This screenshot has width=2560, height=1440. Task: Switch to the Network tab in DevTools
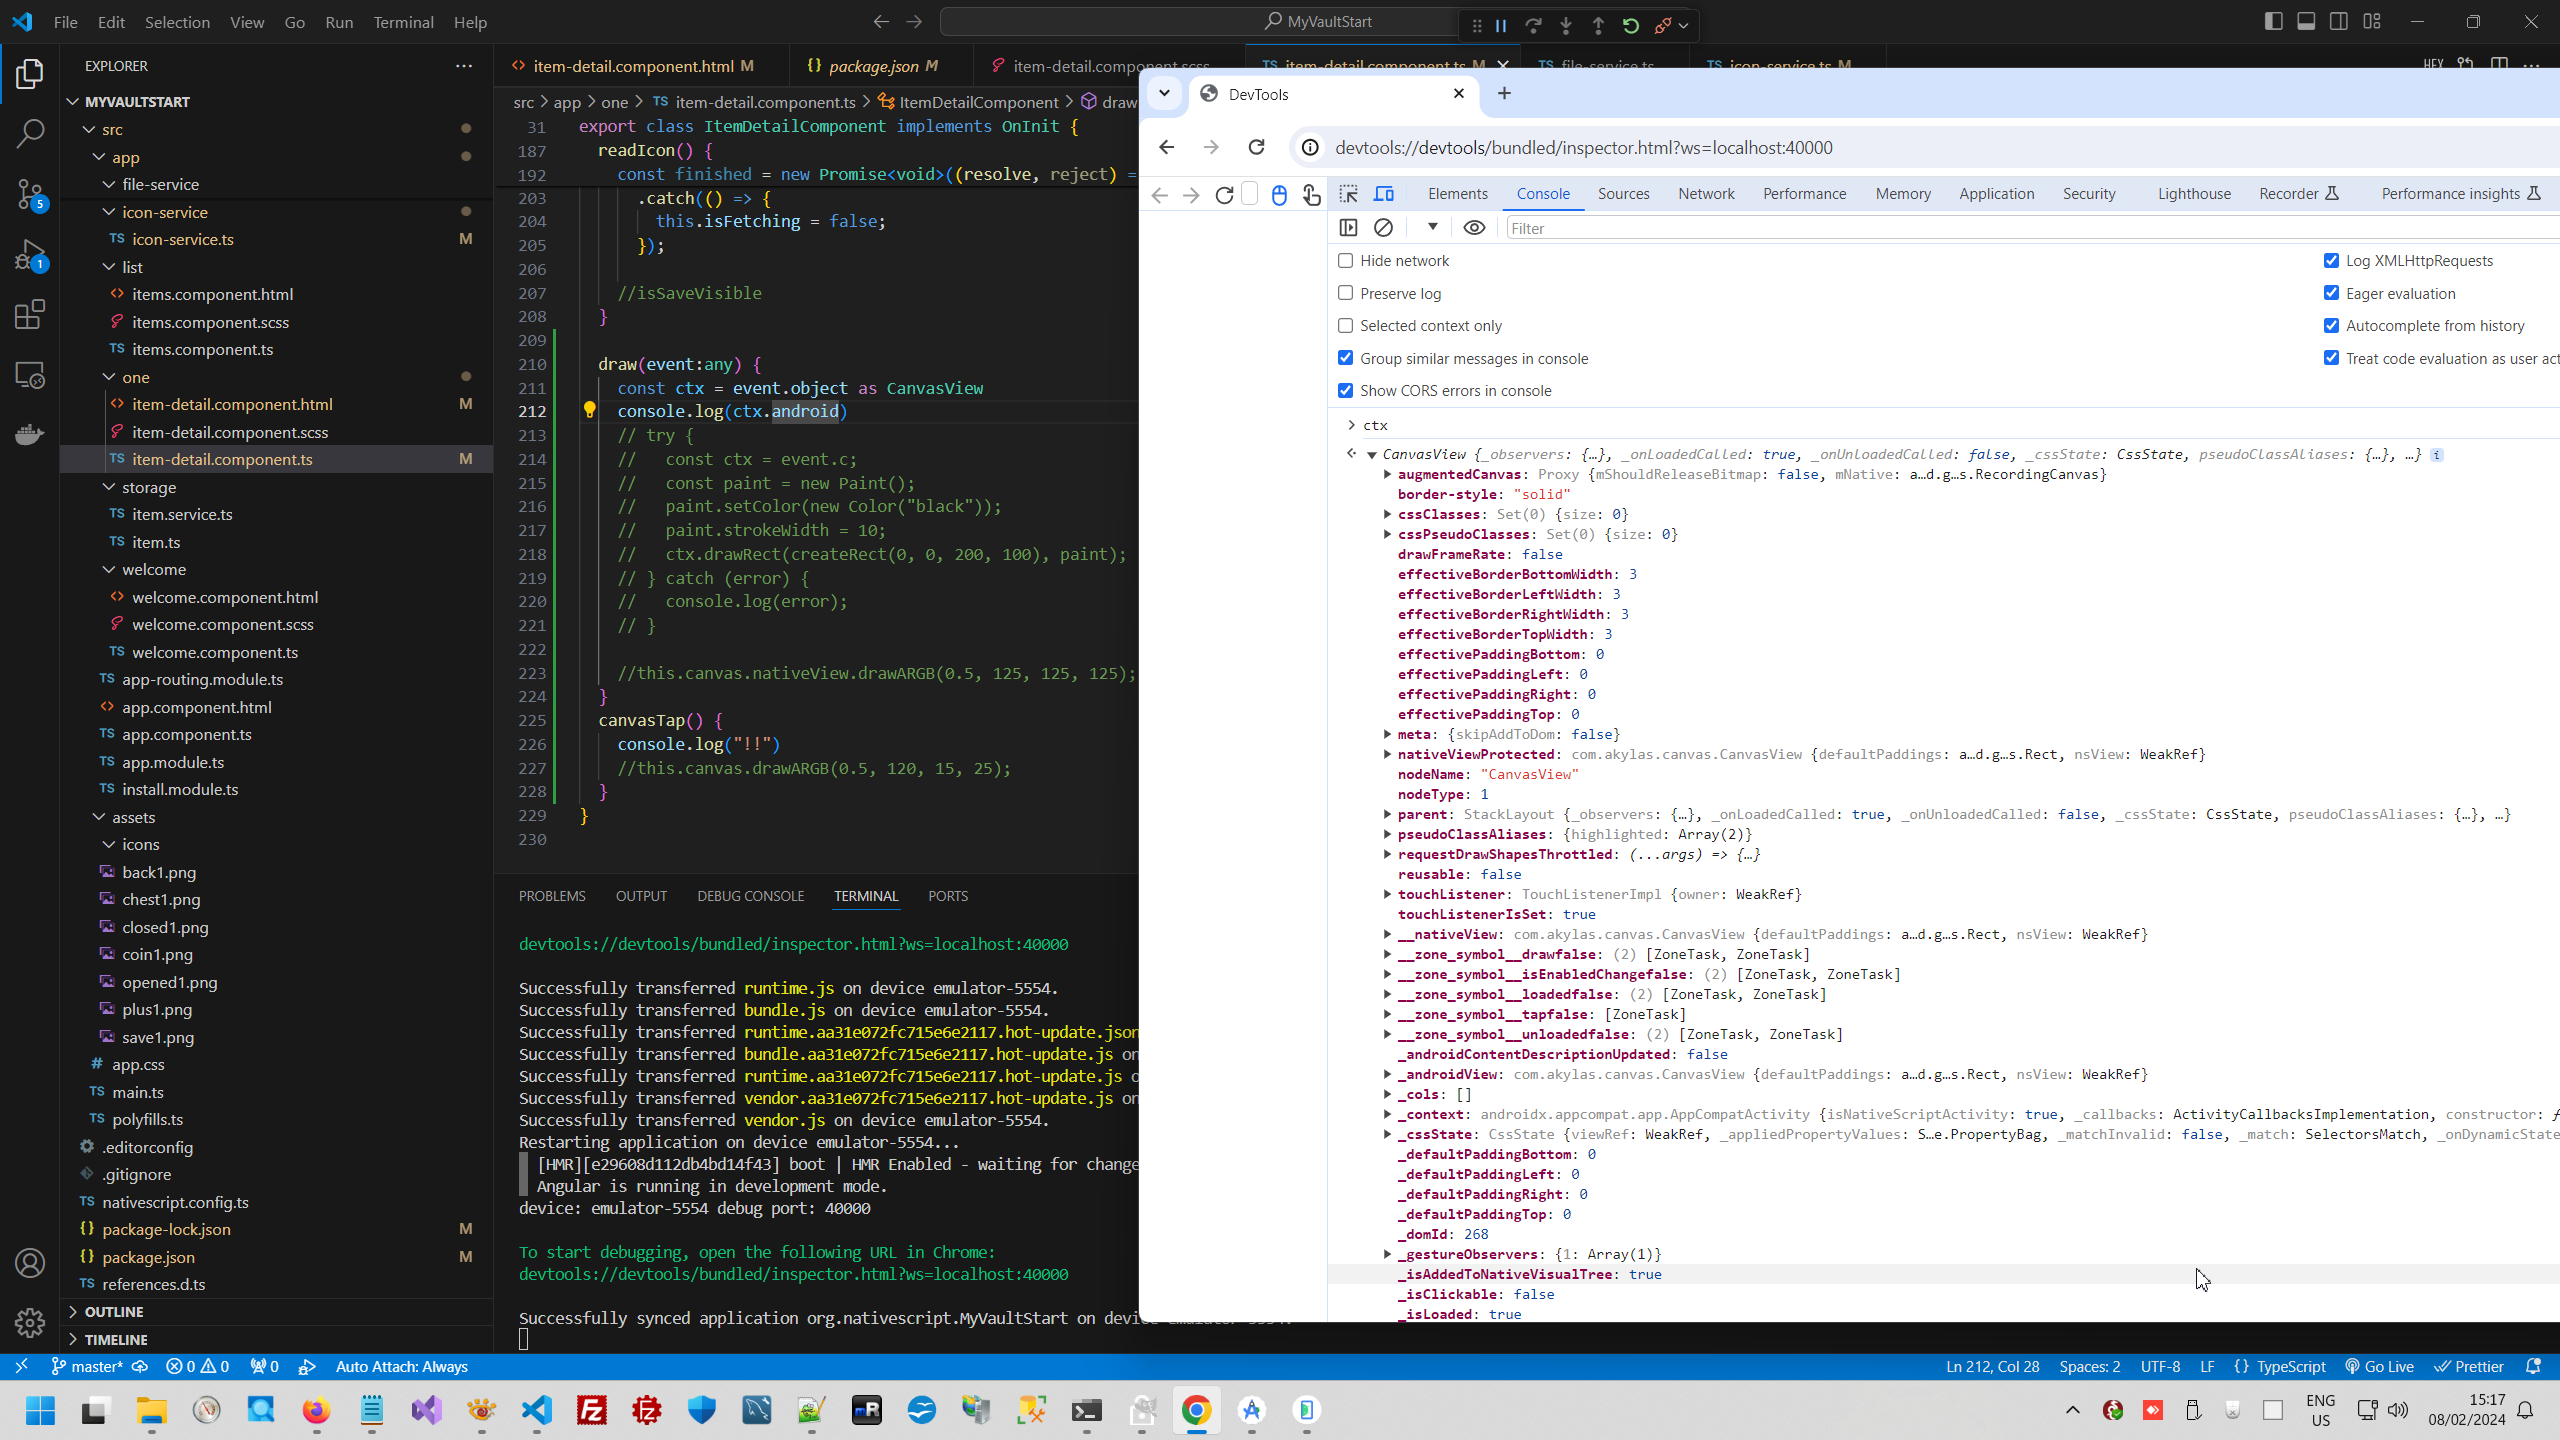click(1706, 193)
